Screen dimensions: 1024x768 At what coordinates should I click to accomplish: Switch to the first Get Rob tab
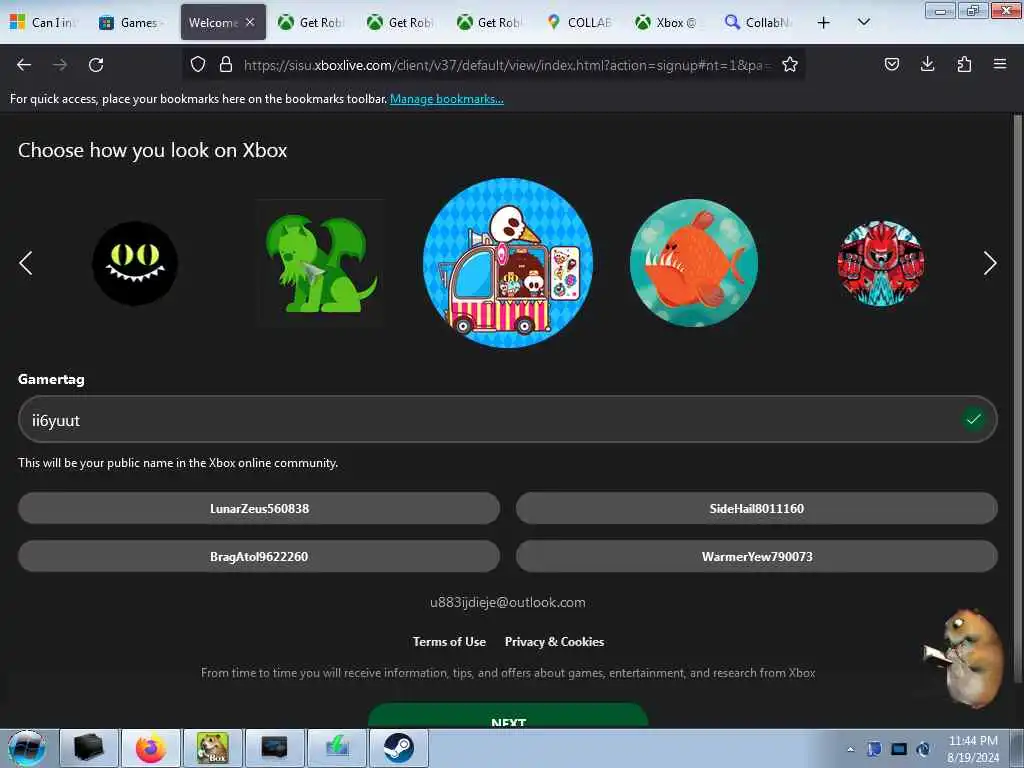[x=312, y=22]
